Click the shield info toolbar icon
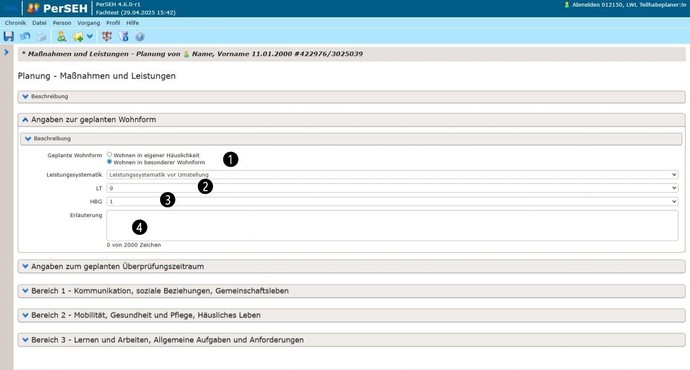Viewport: 690px width, 370px height. click(x=124, y=37)
